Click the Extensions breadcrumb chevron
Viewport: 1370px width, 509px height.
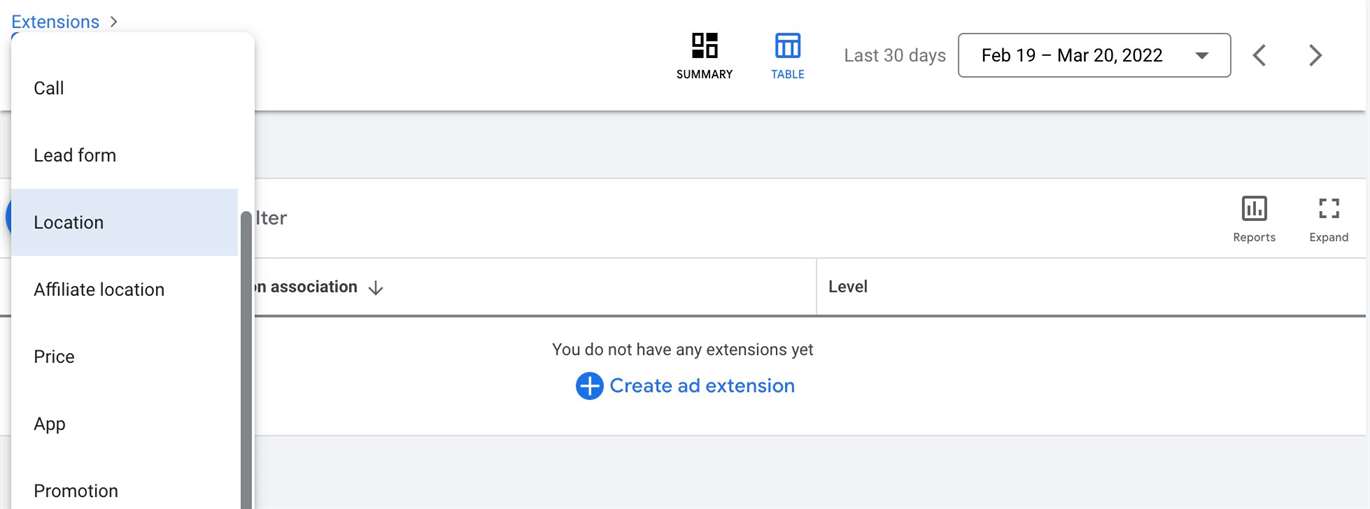click(113, 21)
